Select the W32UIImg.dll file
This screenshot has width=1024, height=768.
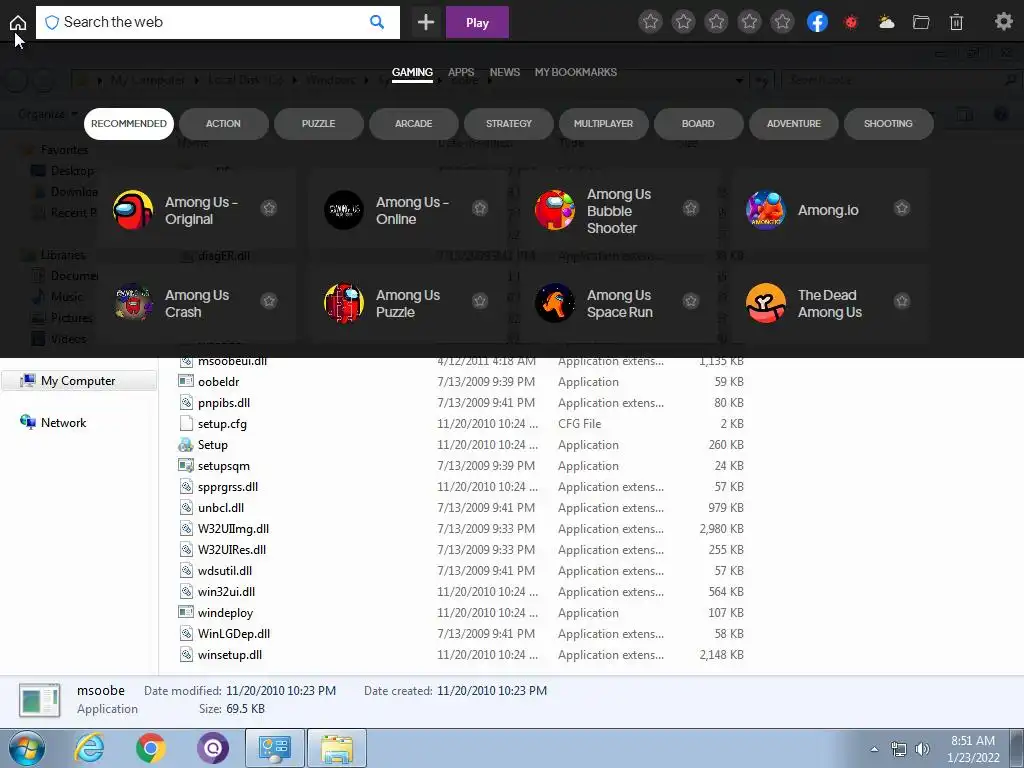tap(233, 529)
